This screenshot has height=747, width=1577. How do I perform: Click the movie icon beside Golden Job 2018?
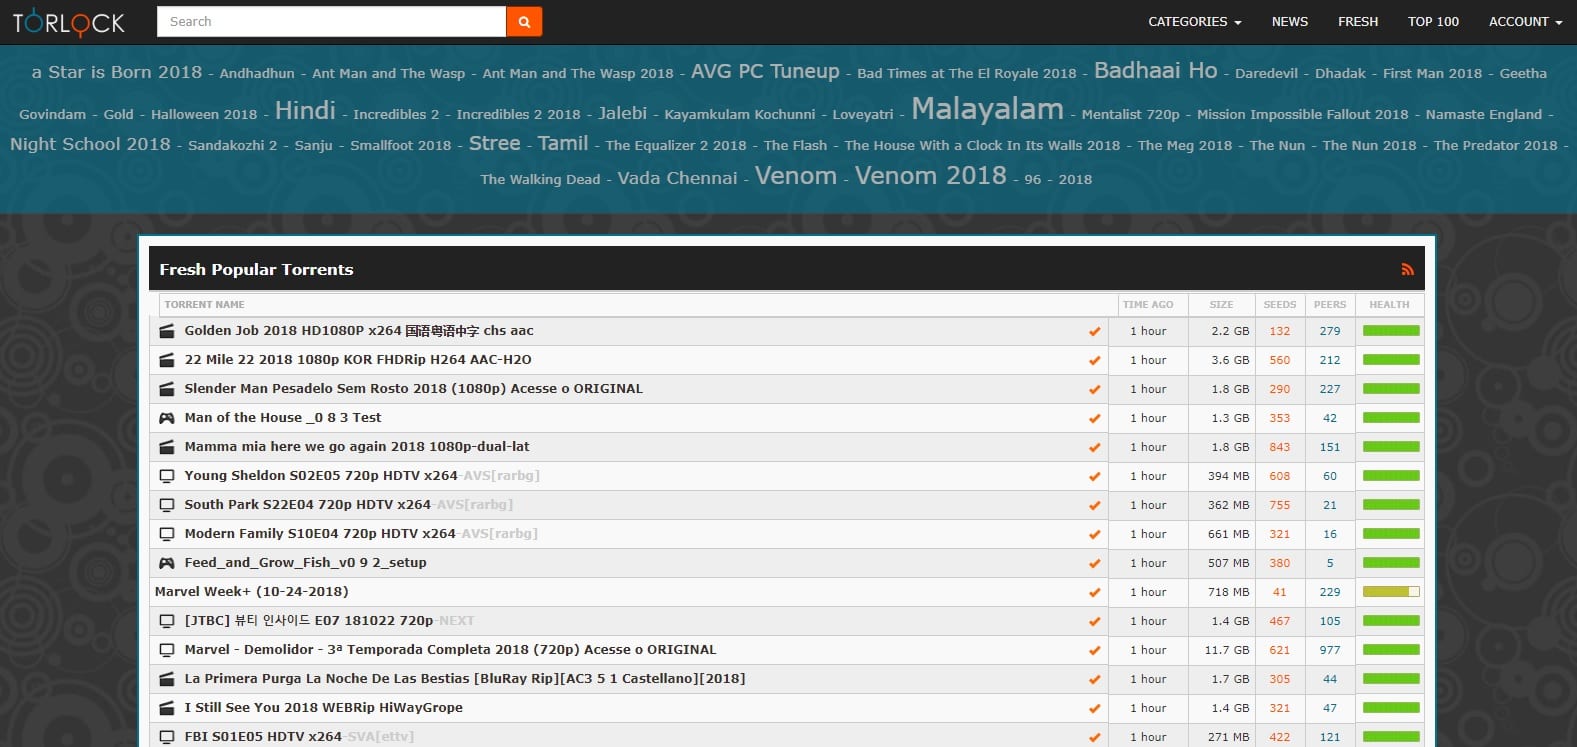click(167, 331)
